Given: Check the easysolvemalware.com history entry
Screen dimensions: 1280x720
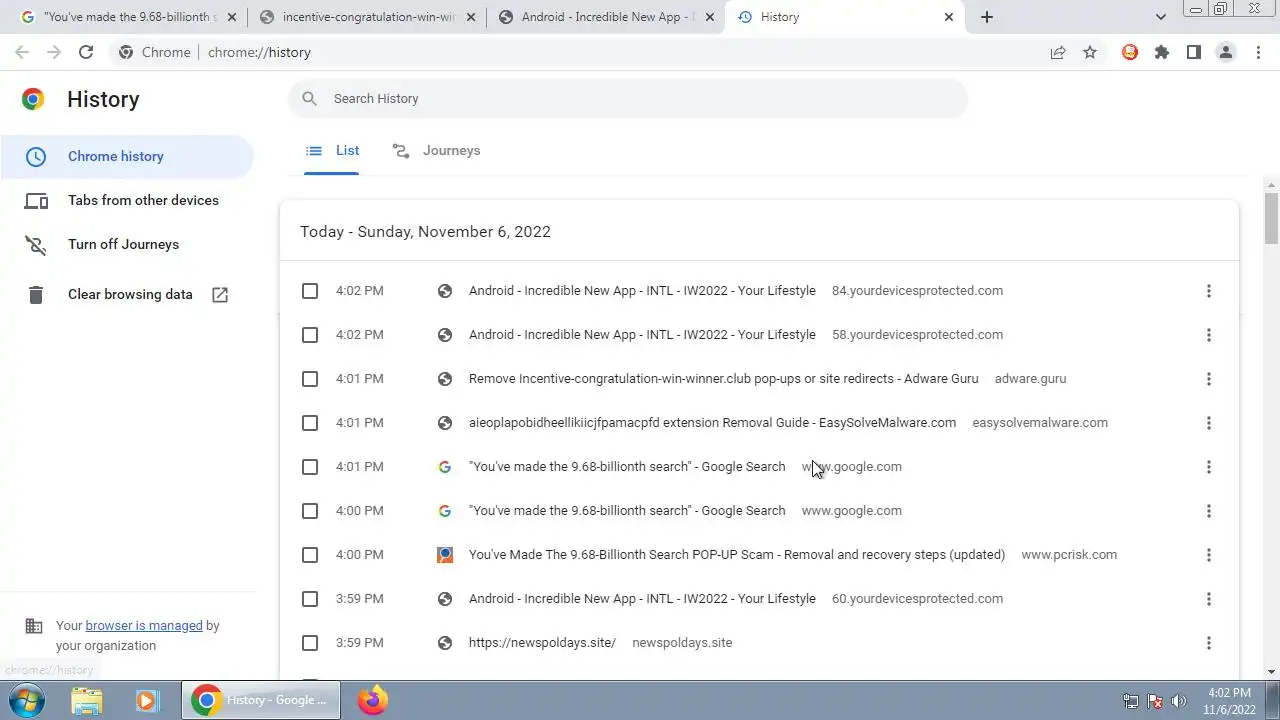Looking at the screenshot, I should tap(310, 423).
